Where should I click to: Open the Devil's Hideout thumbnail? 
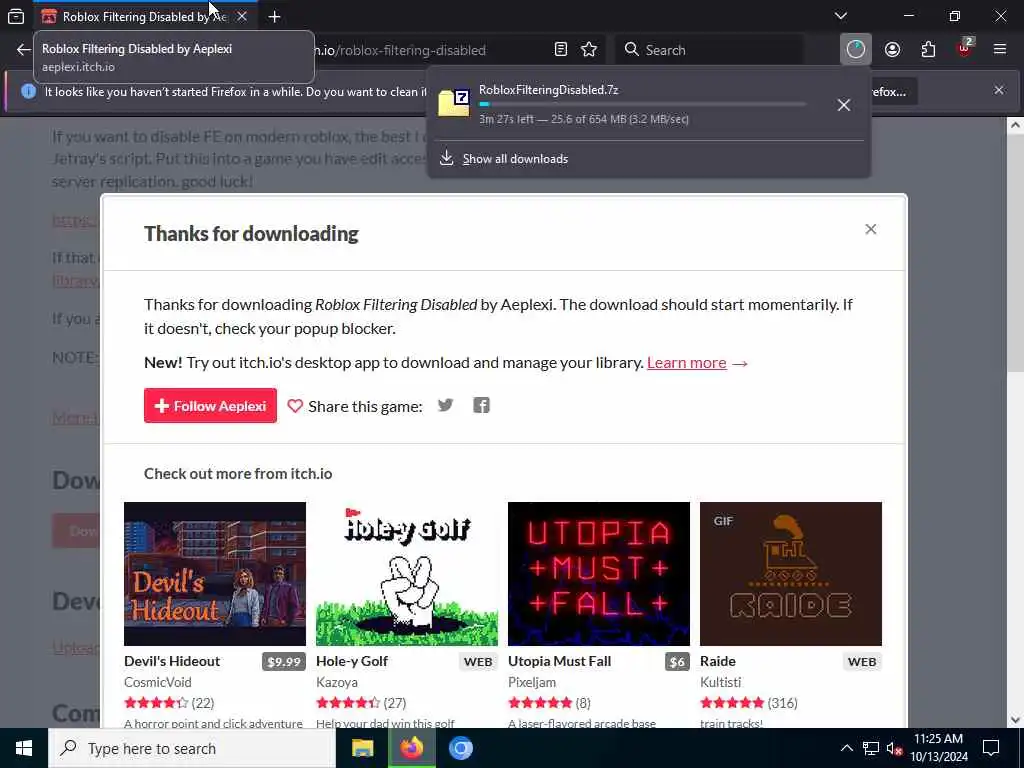point(215,574)
